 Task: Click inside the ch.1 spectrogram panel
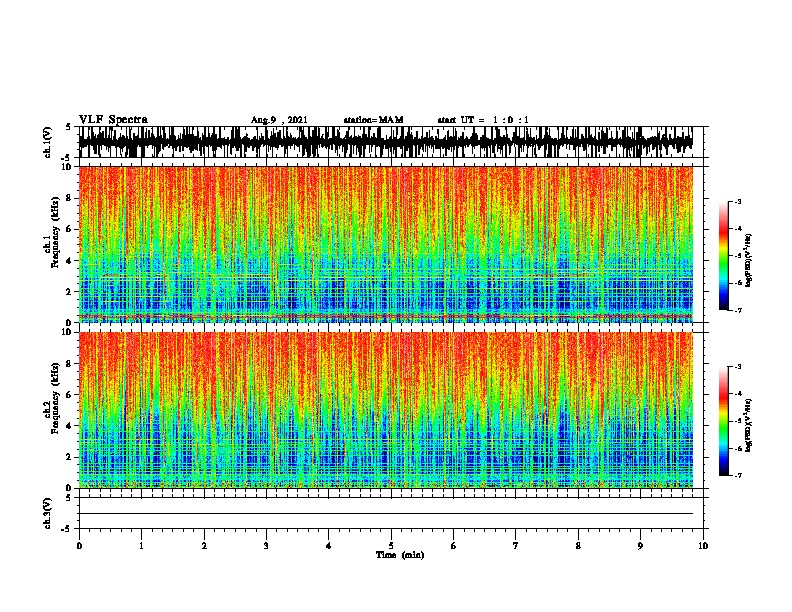pos(386,244)
